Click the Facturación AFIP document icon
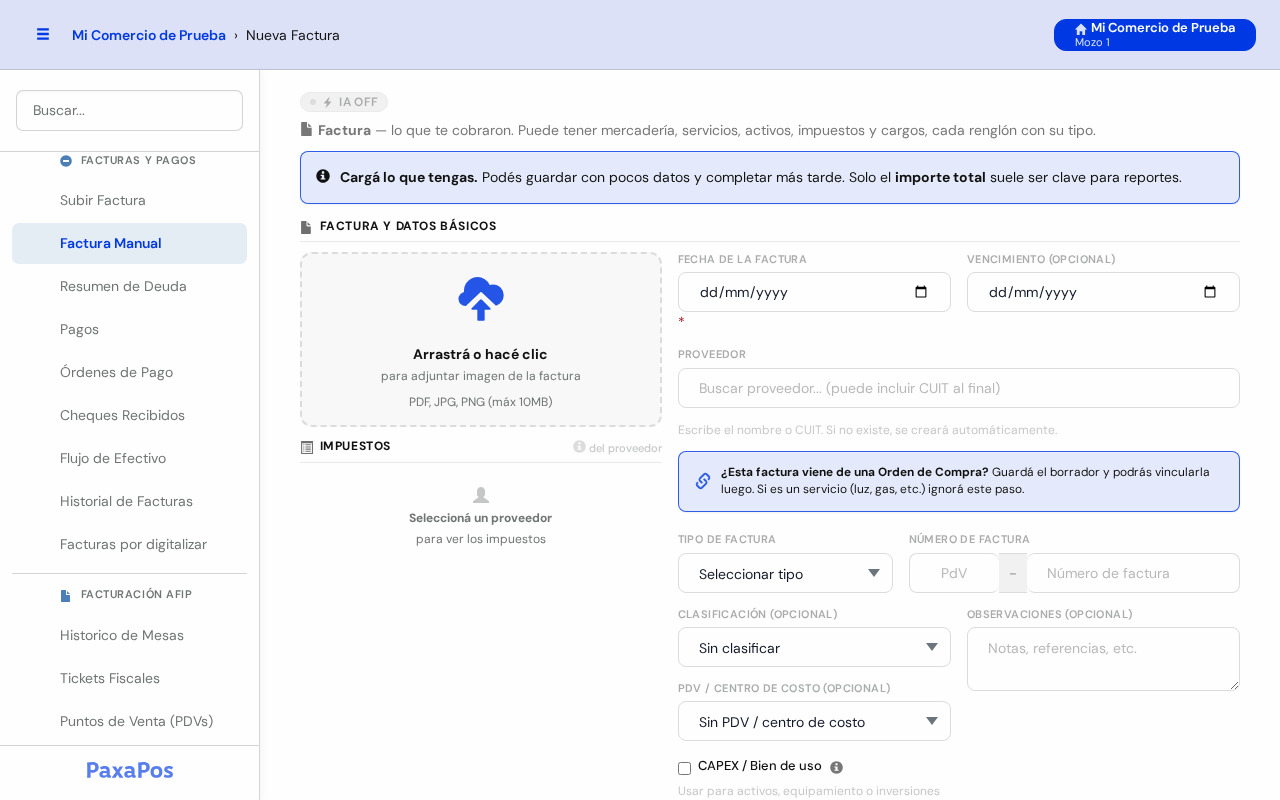Viewport: 1280px width, 800px height. (66, 595)
